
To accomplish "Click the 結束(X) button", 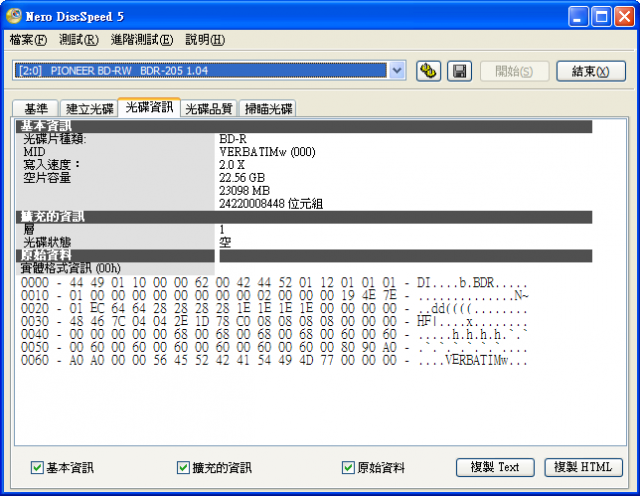I will pos(591,71).
